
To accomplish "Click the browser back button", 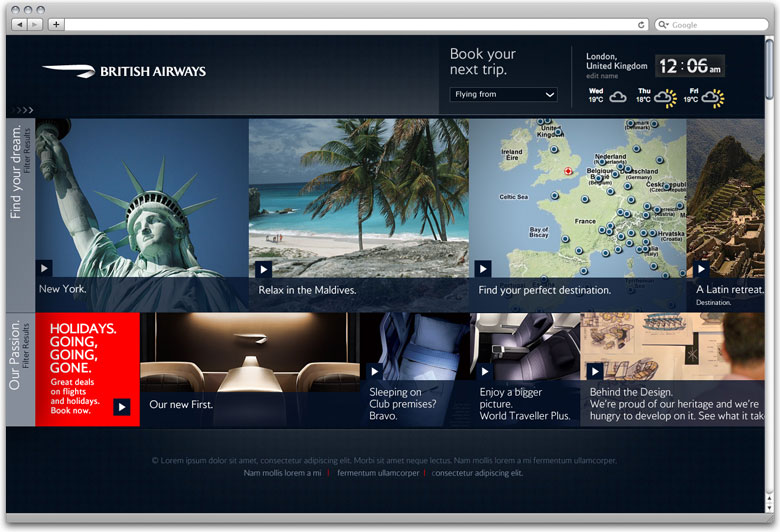I will point(19,24).
